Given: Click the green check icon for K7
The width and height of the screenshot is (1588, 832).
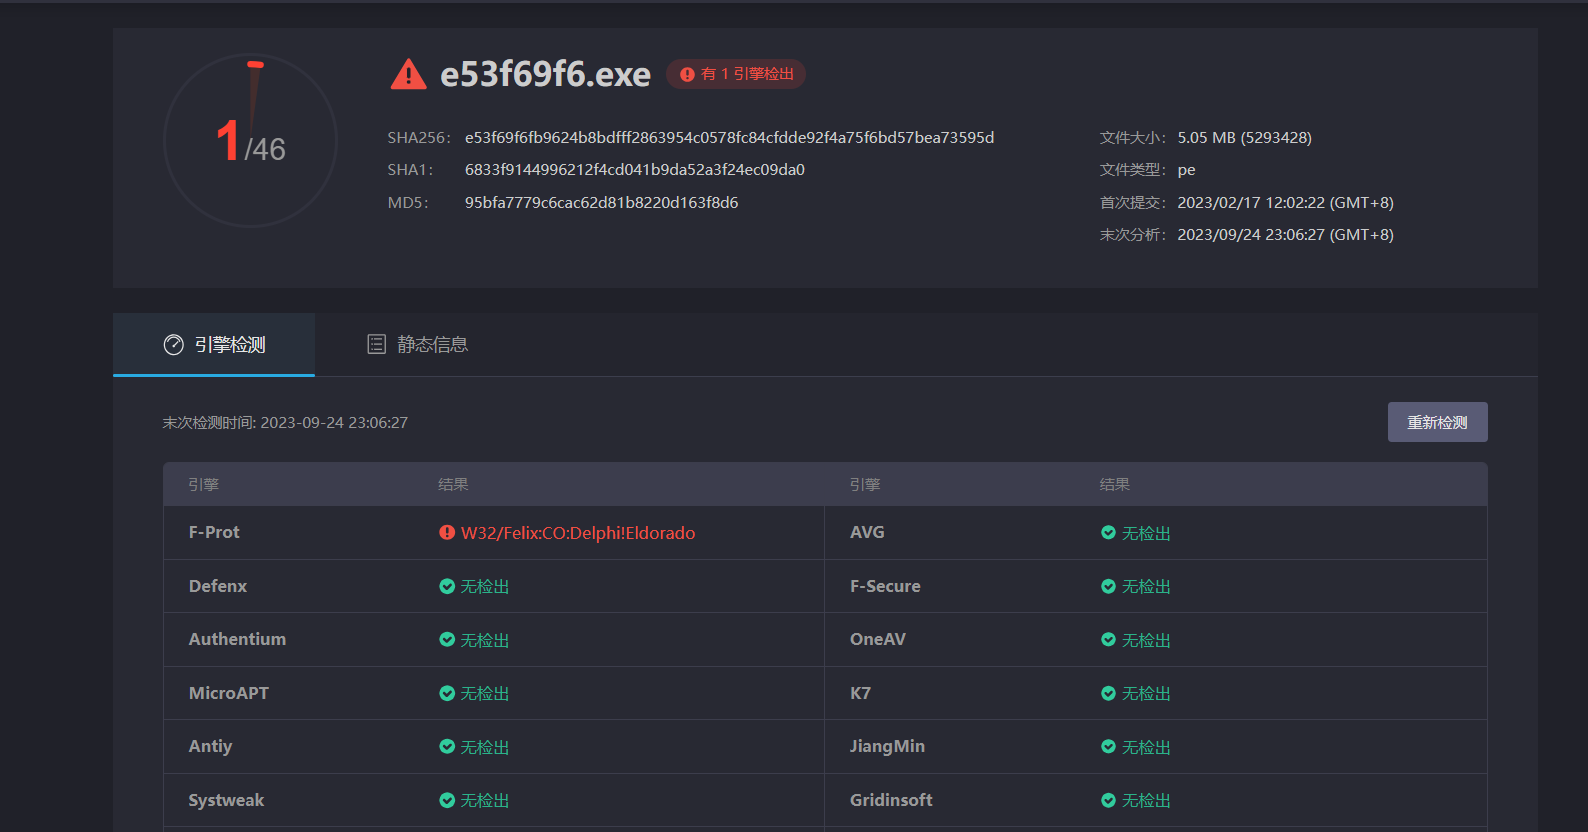Looking at the screenshot, I should coord(1108,693).
